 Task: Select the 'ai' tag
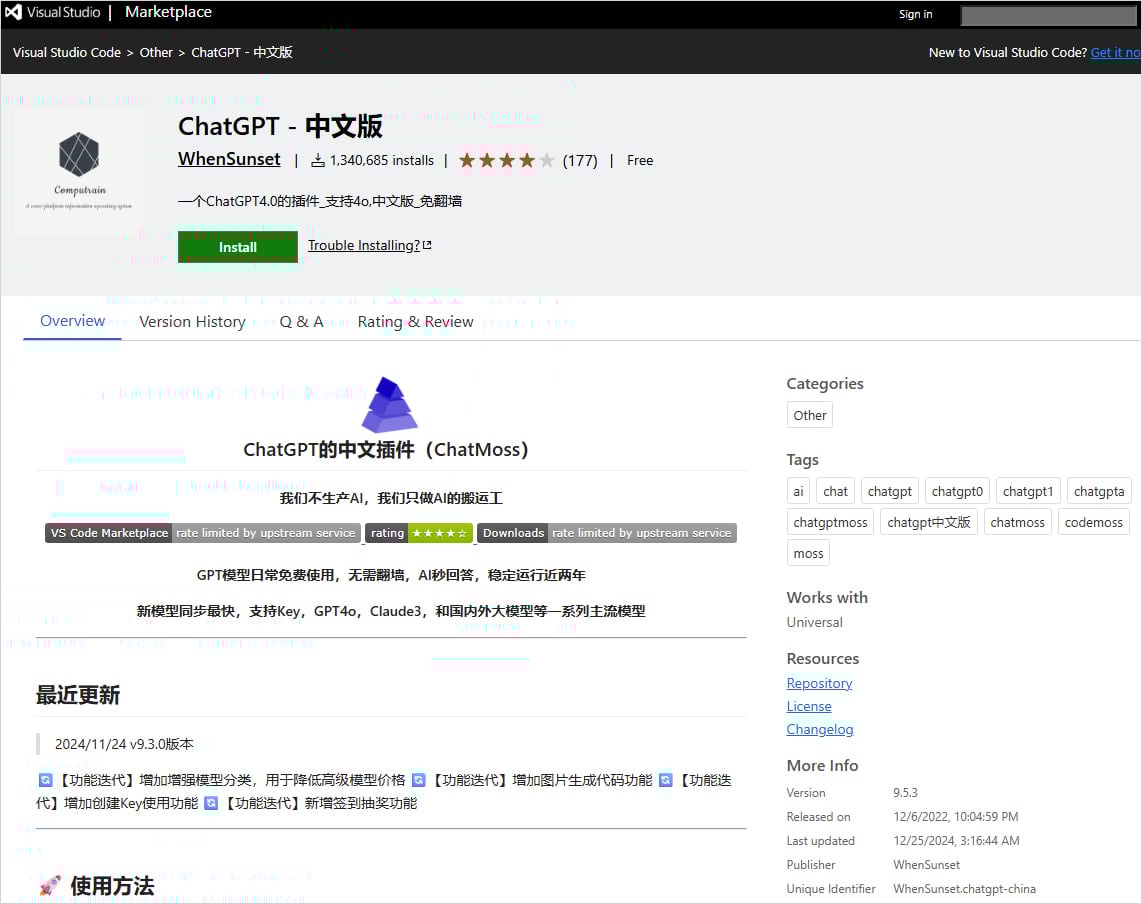[798, 491]
